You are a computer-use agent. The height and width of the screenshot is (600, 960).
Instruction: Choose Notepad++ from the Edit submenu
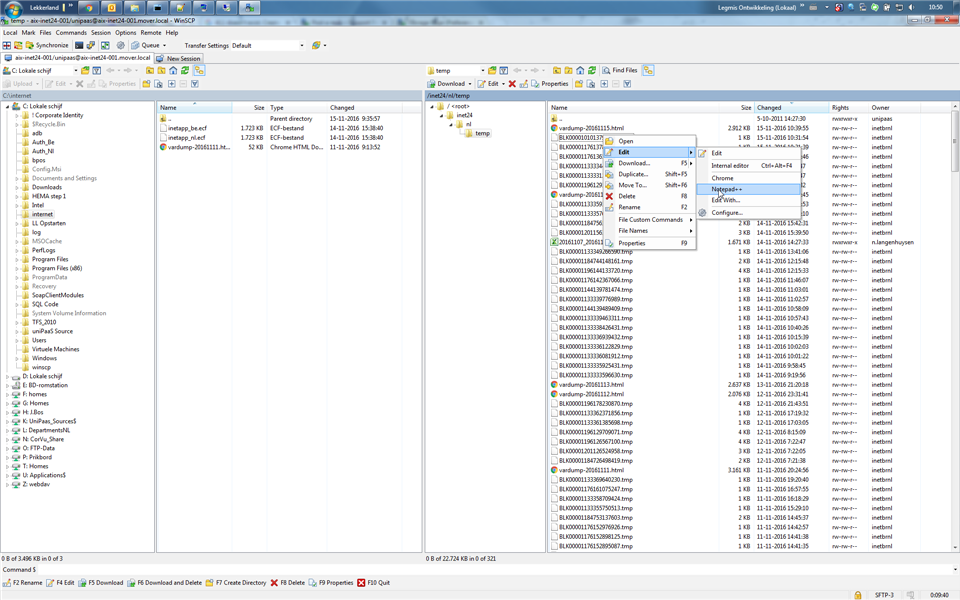click(x=727, y=189)
